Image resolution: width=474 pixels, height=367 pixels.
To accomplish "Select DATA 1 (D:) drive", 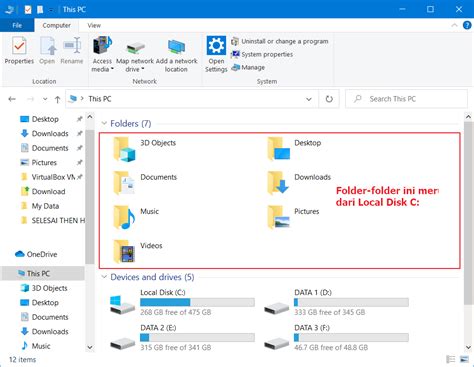I will pyautogui.click(x=336, y=302).
